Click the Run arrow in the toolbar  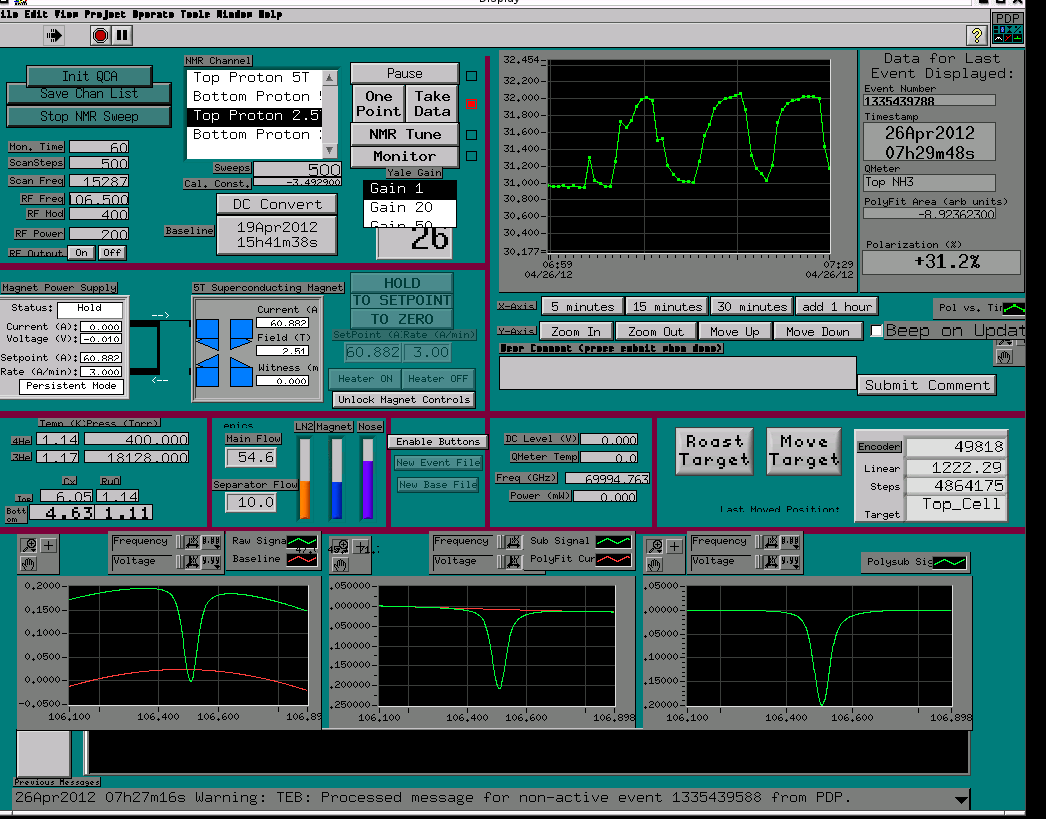(54, 35)
